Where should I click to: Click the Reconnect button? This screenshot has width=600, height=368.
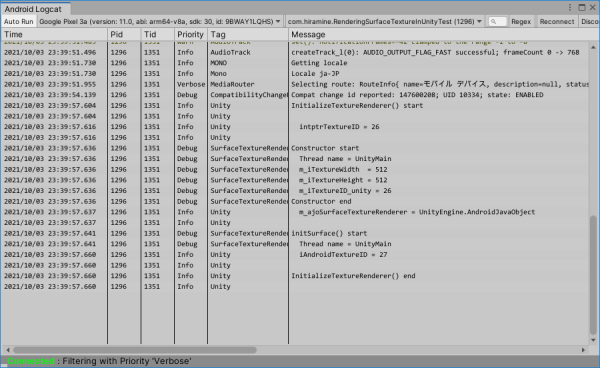point(557,21)
